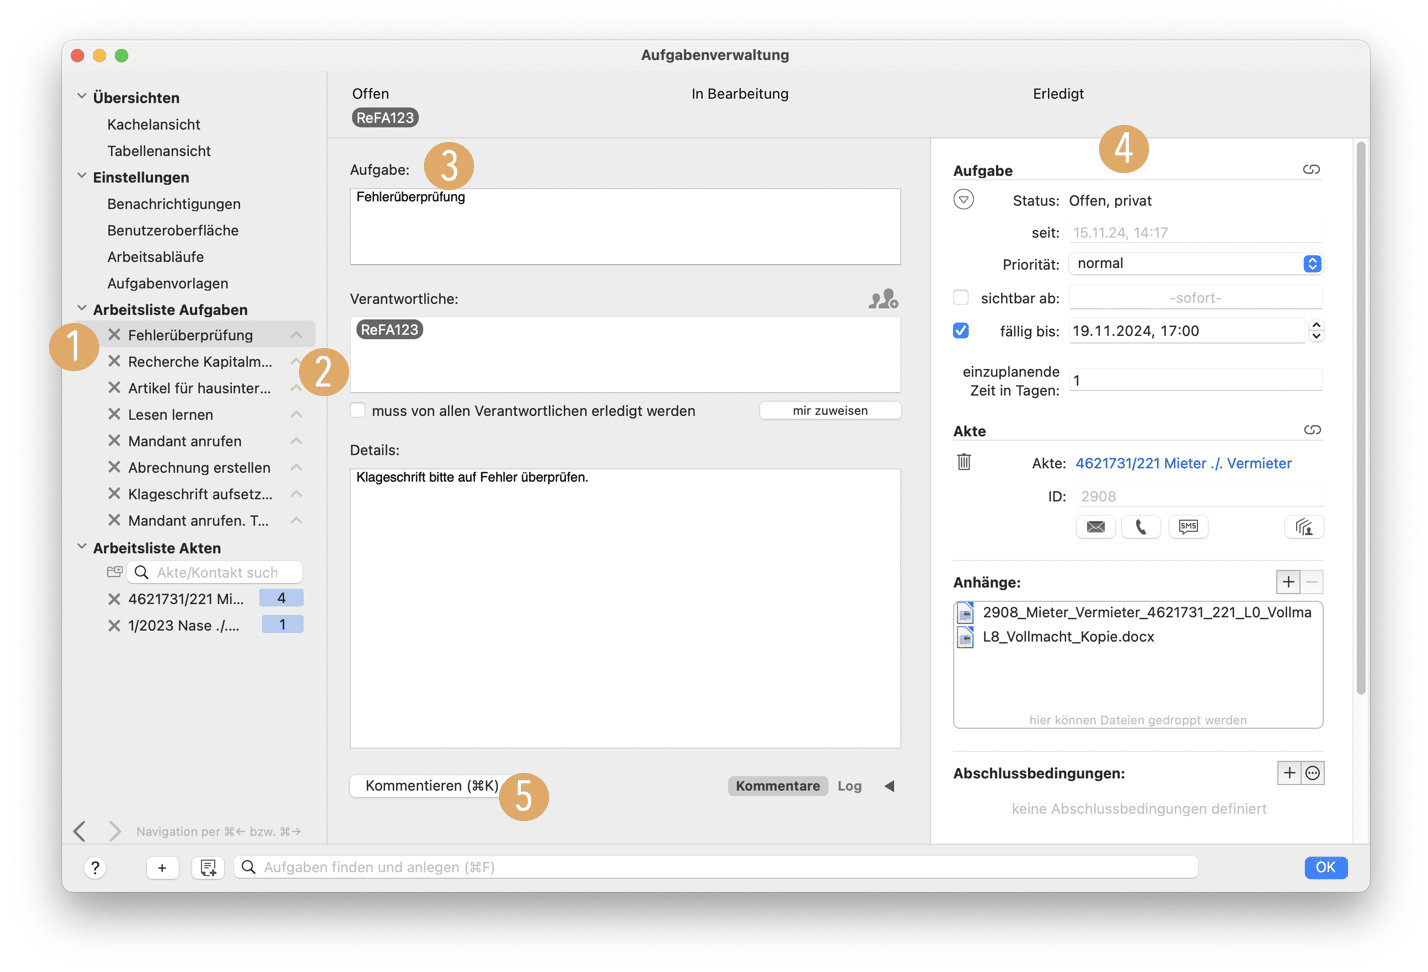Viewport: 1428px width, 972px height.
Task: Remove Fehlerüberprüfung from task worklist via X
Action: coord(115,335)
